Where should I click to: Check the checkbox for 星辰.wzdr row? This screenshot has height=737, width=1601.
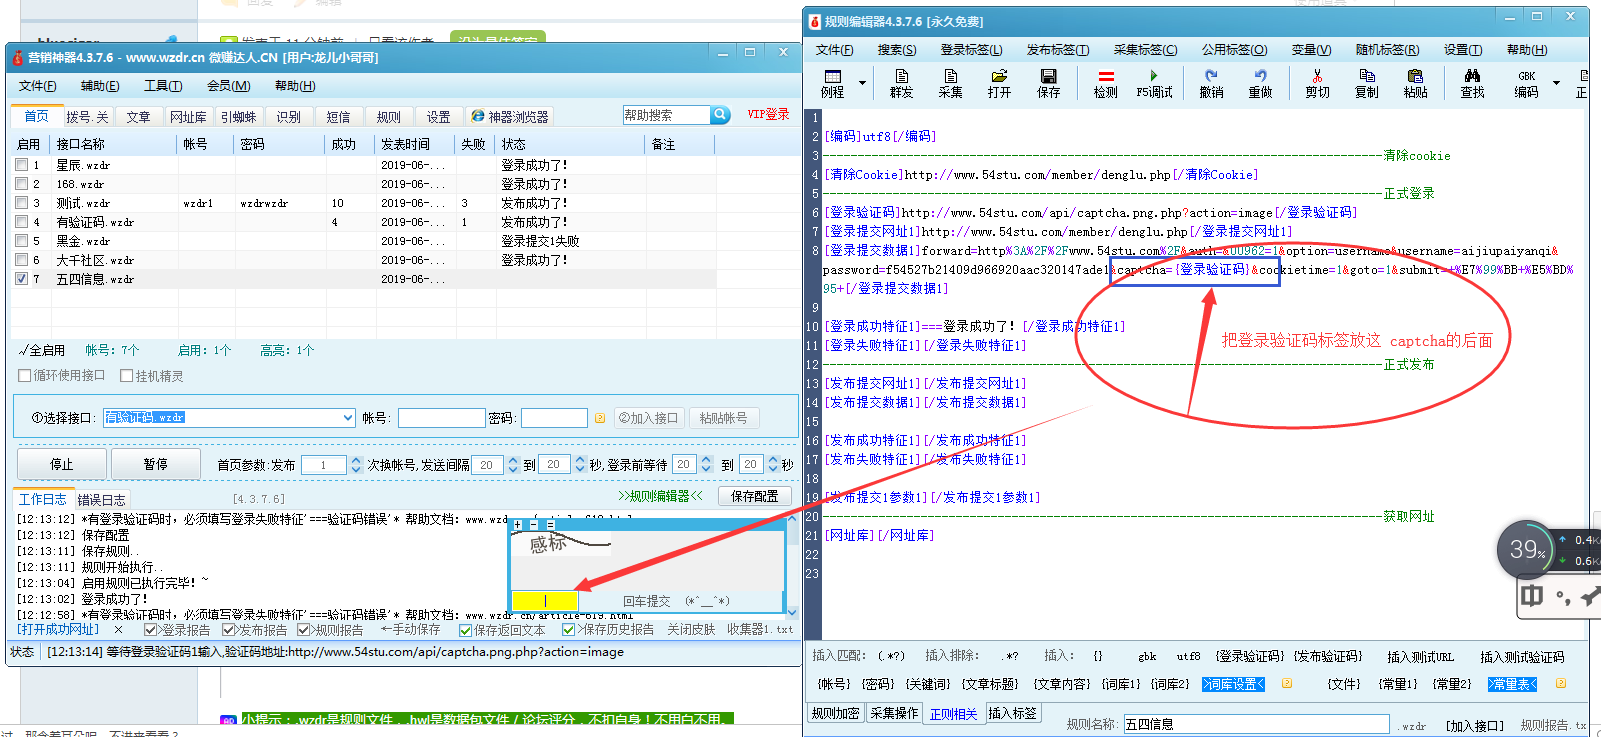point(21,165)
